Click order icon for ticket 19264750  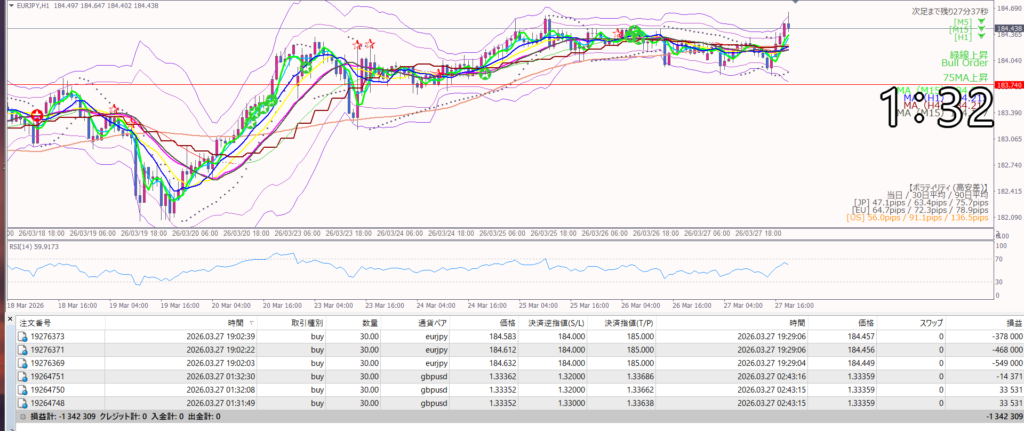click(23, 389)
